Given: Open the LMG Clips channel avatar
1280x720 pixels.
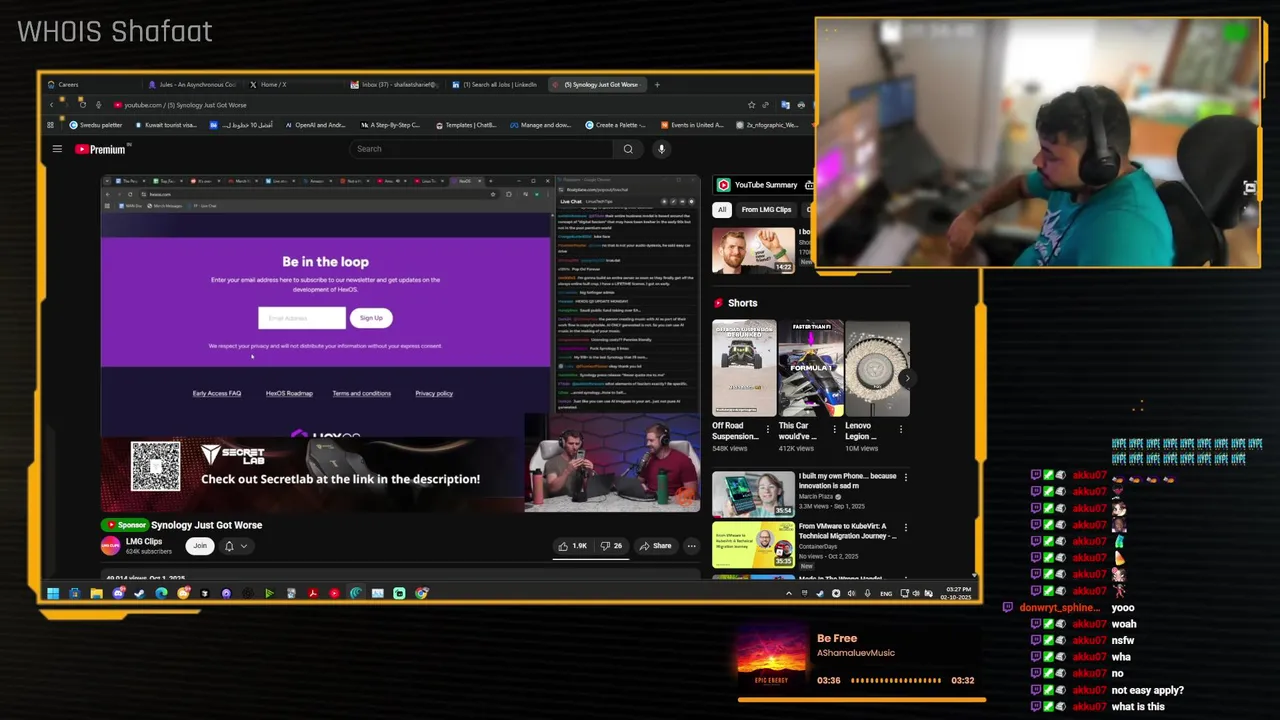Looking at the screenshot, I should point(110,546).
